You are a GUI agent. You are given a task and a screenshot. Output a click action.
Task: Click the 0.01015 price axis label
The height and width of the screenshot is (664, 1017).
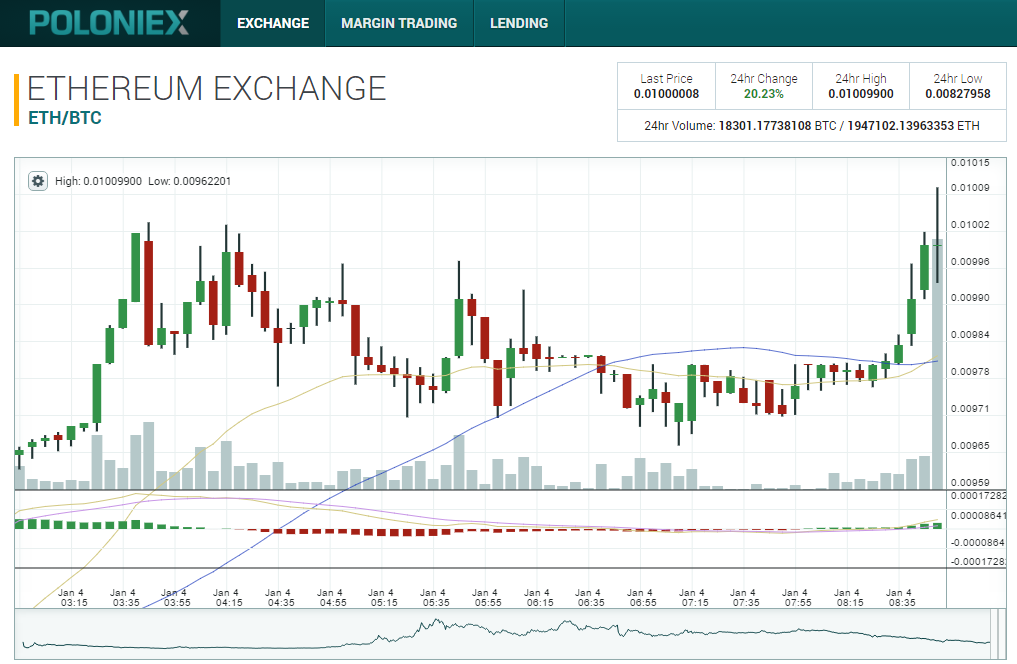[970, 163]
